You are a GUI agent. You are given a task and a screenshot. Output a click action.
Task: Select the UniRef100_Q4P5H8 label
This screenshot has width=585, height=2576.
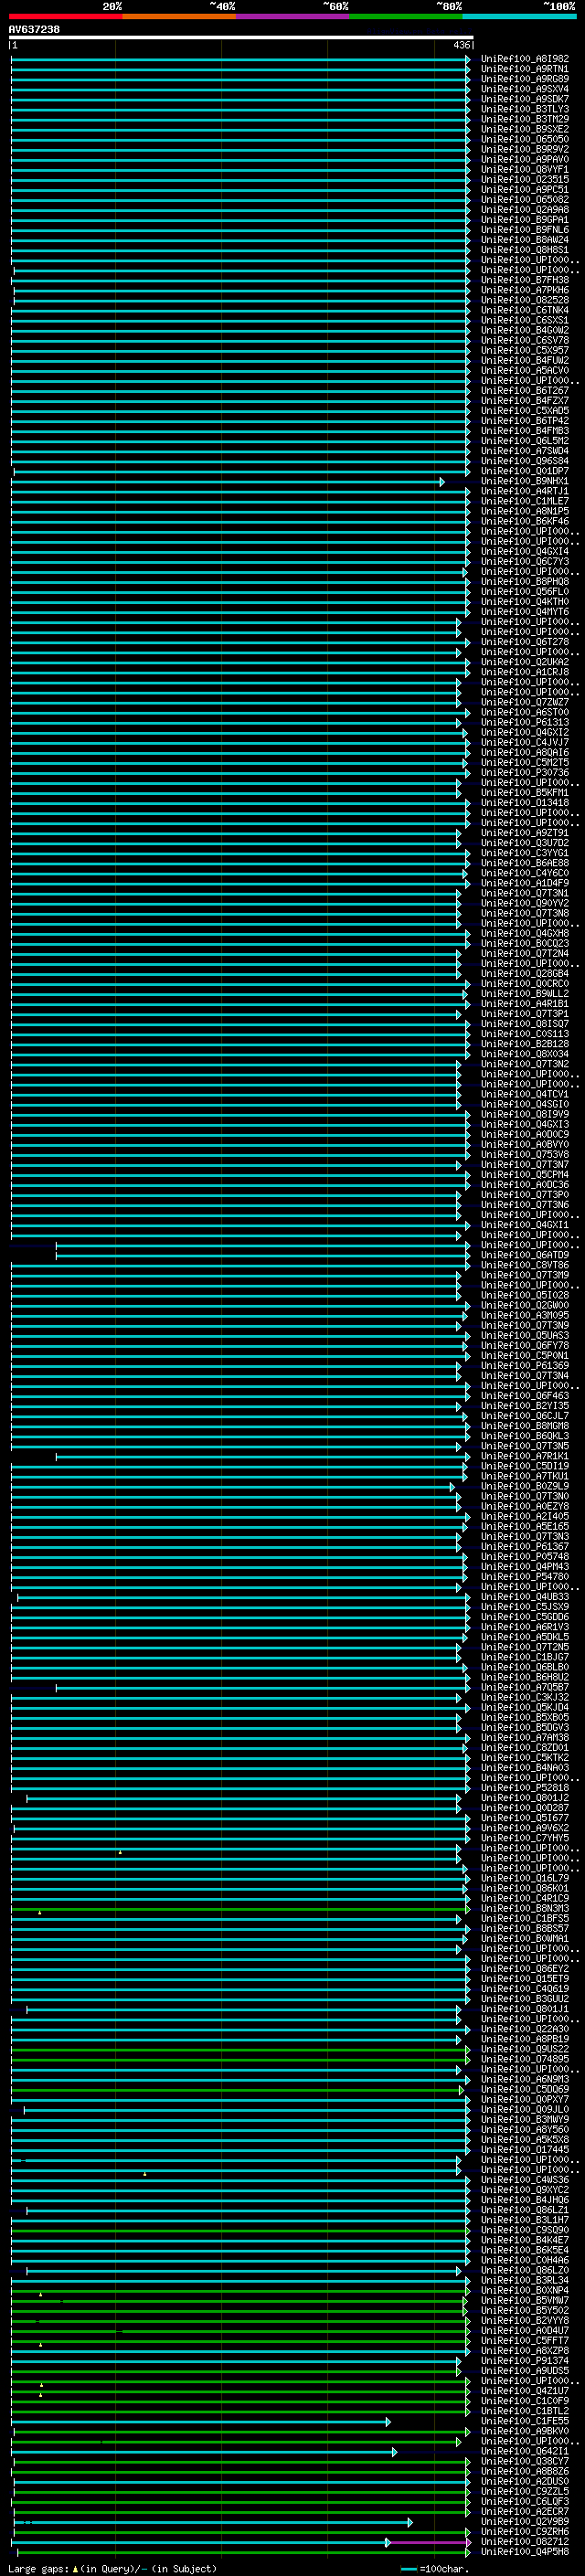[525, 2551]
